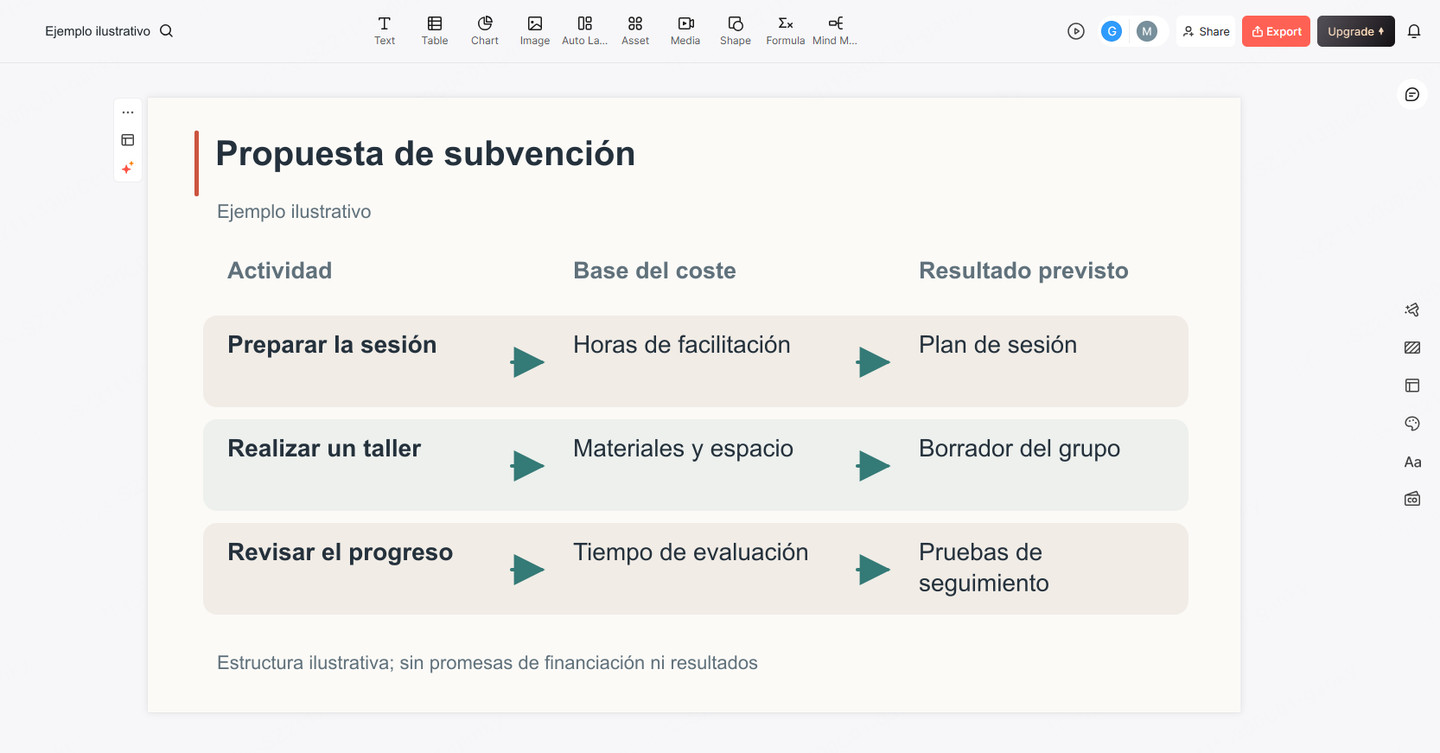
Task: Start the presentation play button
Action: [x=1076, y=31]
